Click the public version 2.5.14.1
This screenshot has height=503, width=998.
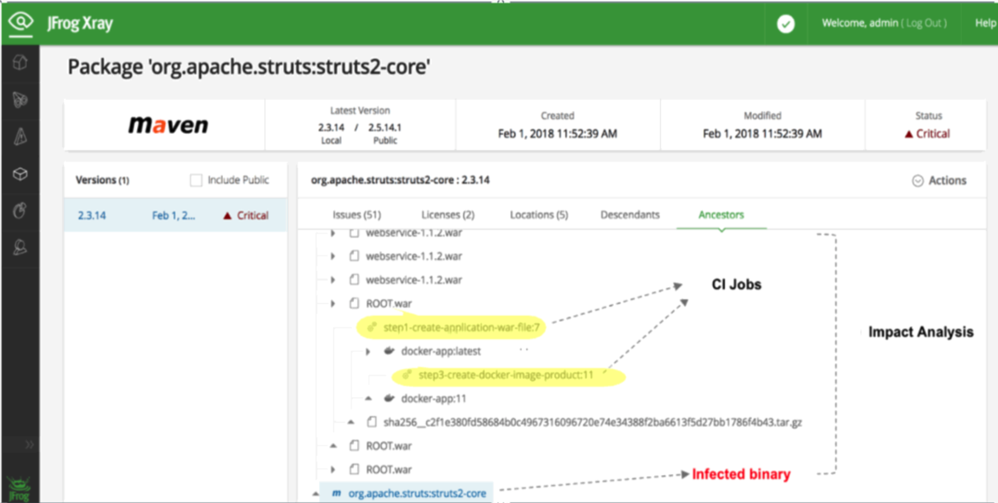pos(384,127)
